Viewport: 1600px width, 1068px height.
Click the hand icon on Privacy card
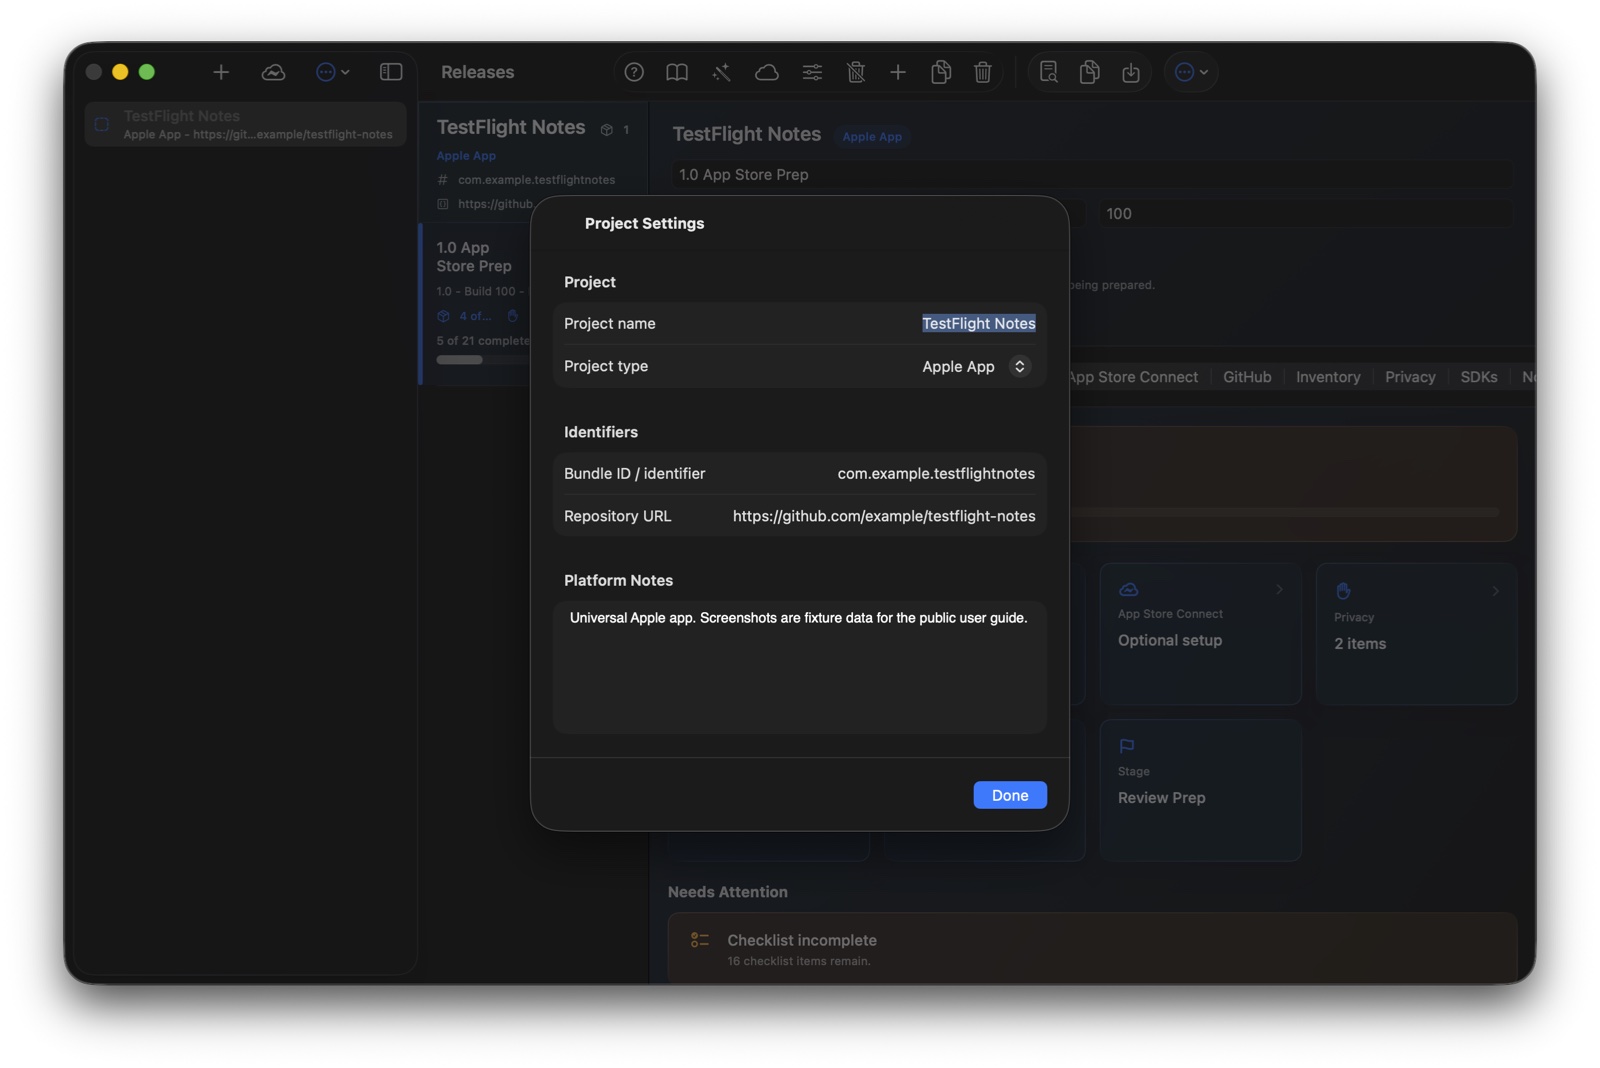tap(1343, 591)
